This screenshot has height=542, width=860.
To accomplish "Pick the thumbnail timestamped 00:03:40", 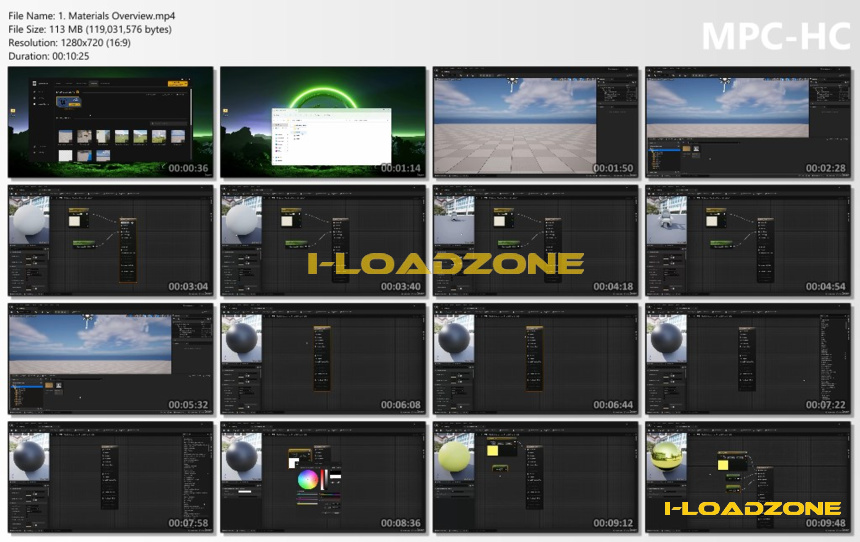I will (323, 240).
